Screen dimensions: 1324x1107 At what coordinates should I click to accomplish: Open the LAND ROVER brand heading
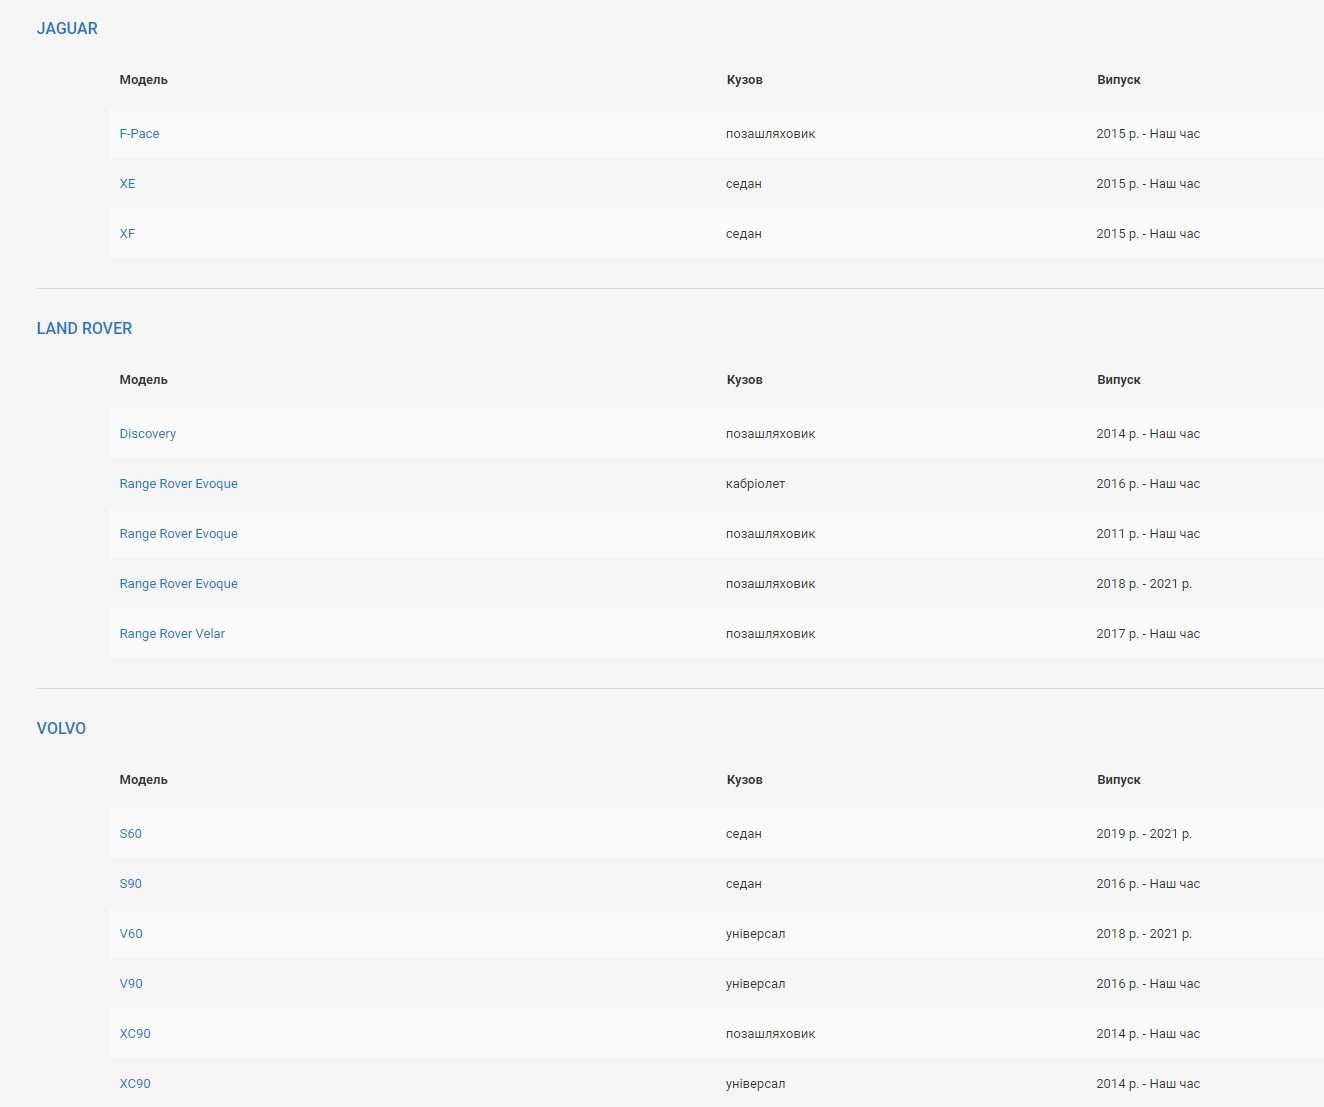(x=84, y=328)
